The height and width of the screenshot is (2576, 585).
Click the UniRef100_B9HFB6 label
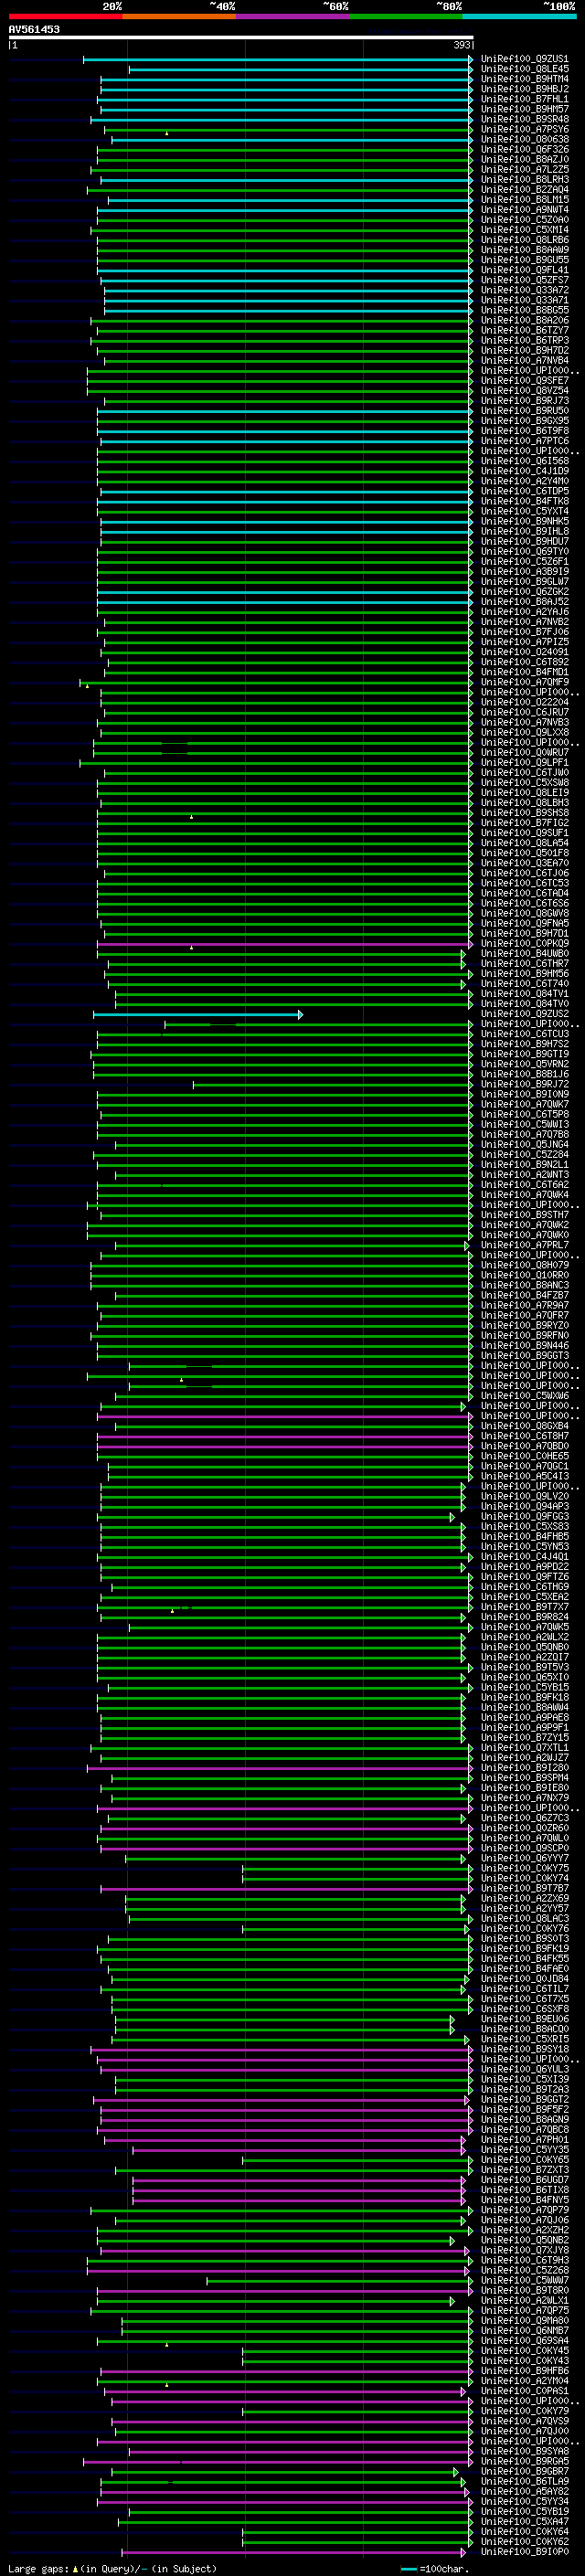[x=524, y=2371]
